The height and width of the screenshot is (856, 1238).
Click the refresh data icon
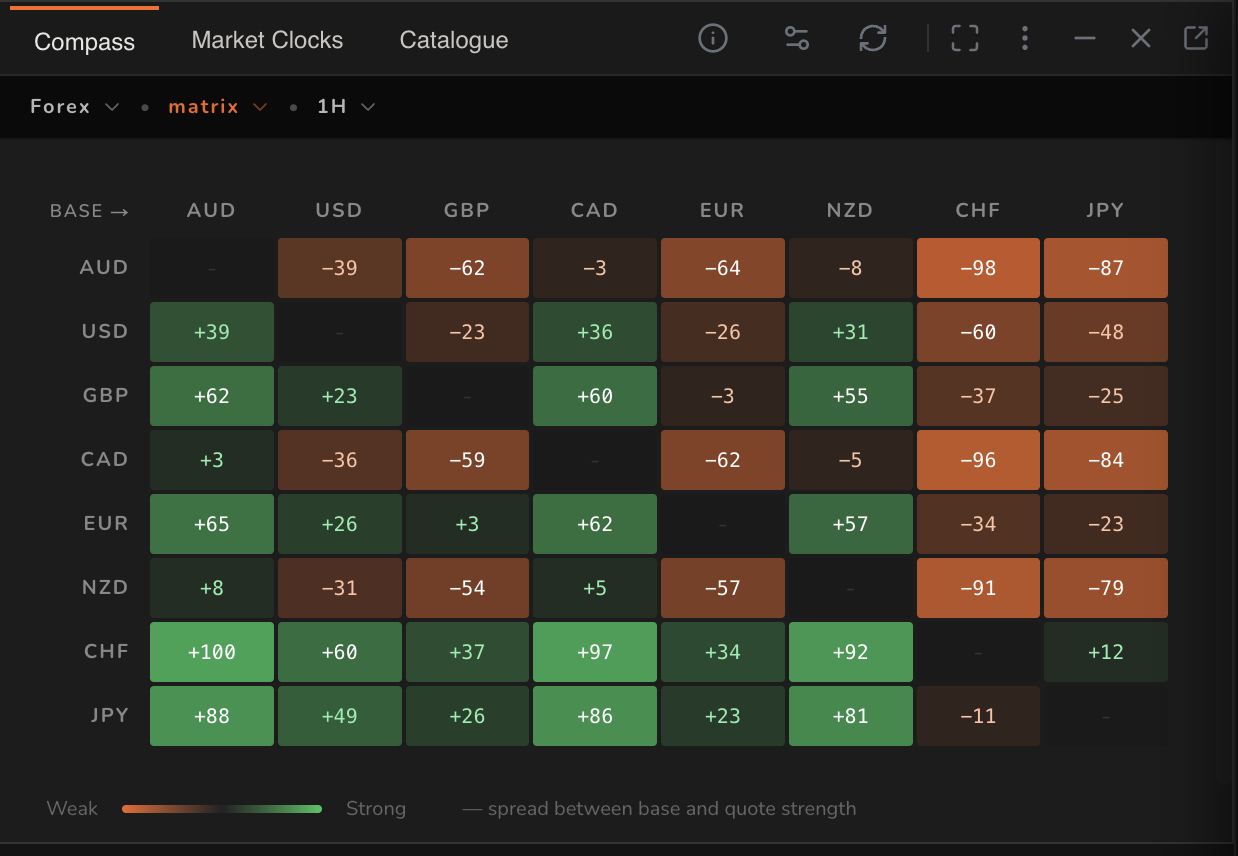[x=873, y=39]
